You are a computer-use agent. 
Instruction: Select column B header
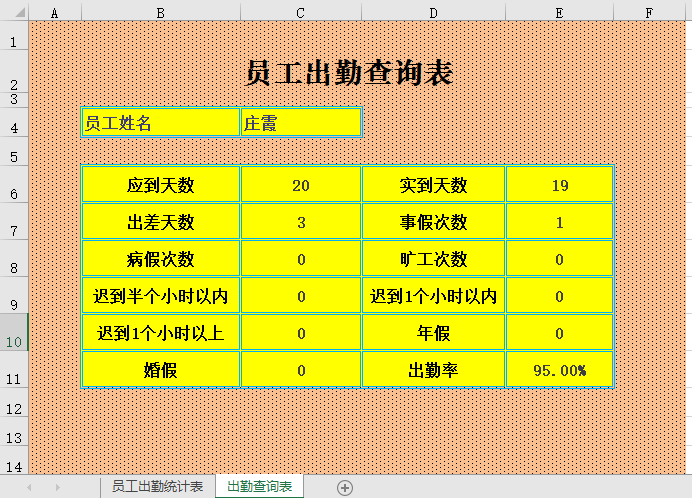click(160, 12)
